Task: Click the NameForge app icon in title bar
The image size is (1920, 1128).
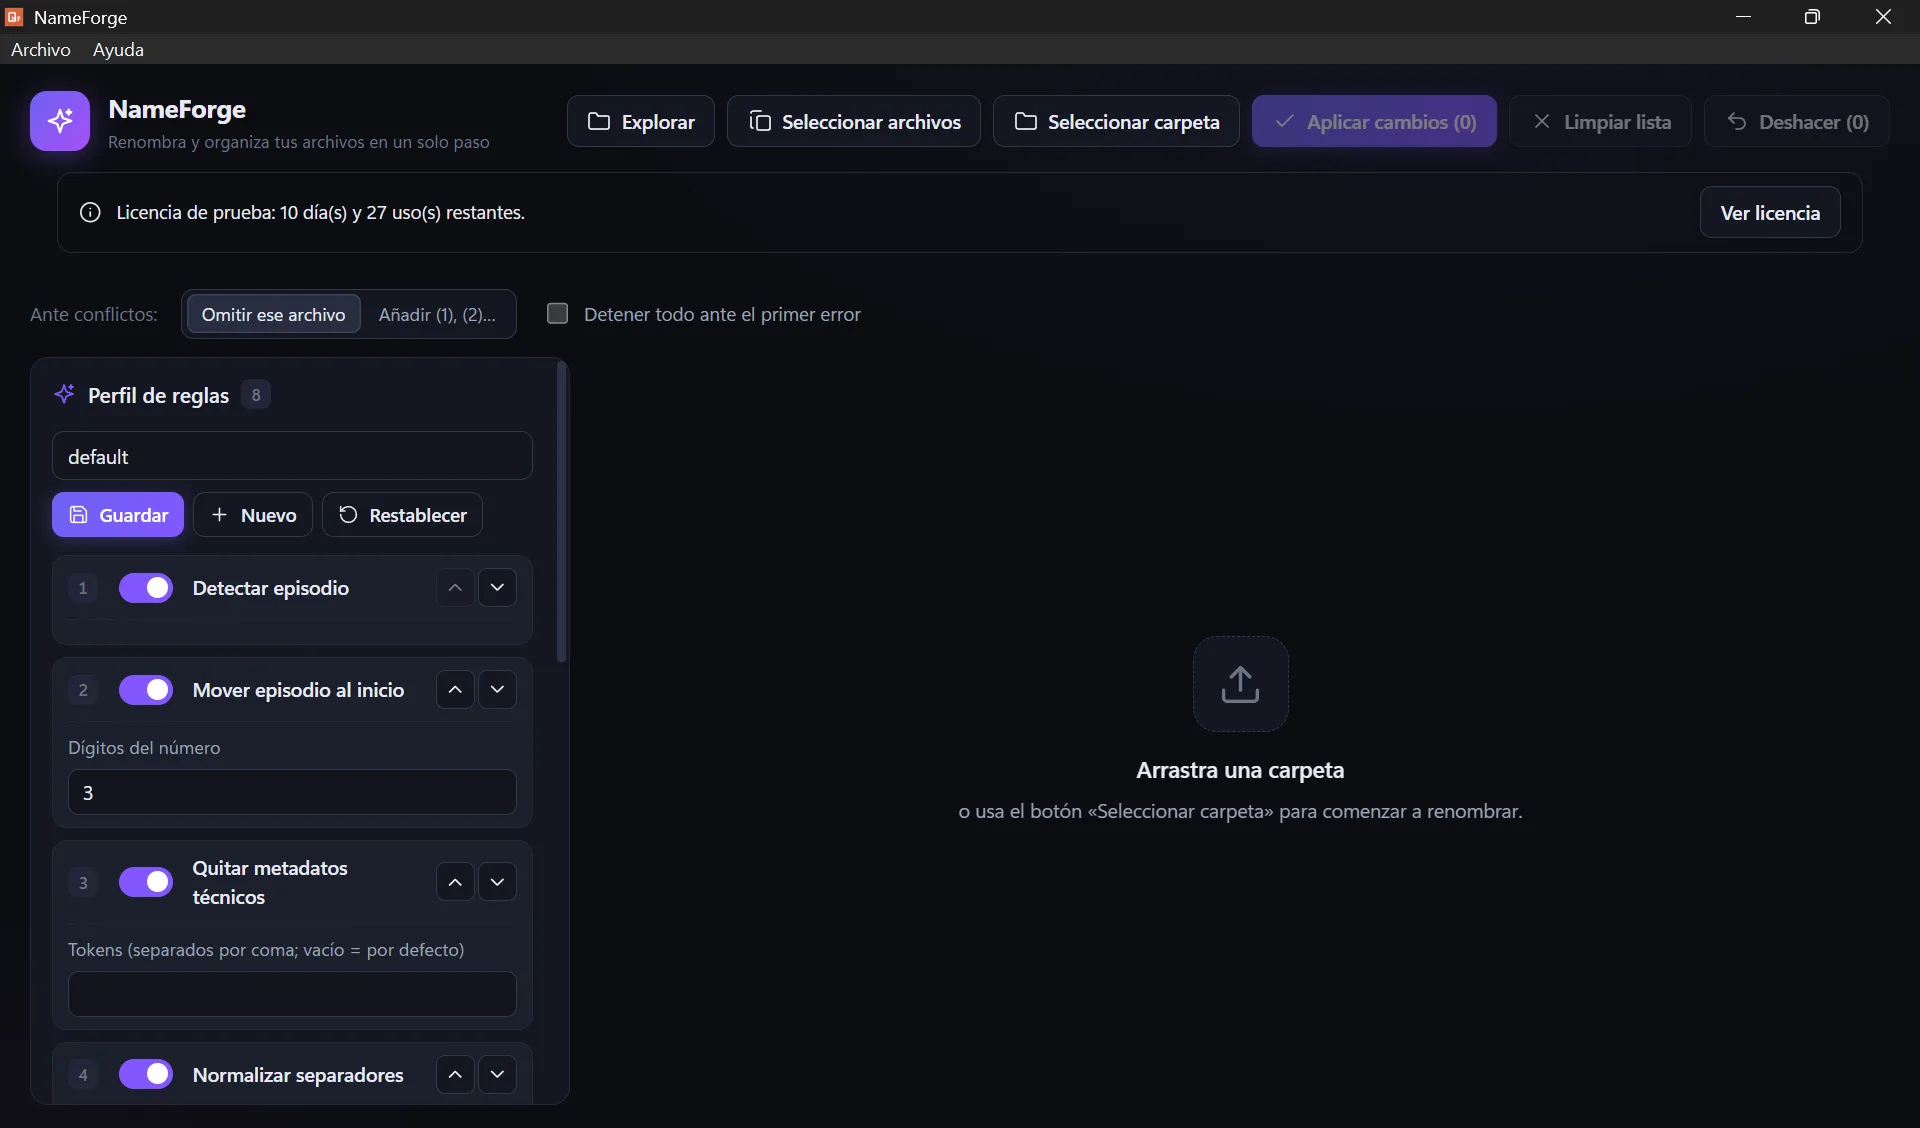Action: [14, 17]
